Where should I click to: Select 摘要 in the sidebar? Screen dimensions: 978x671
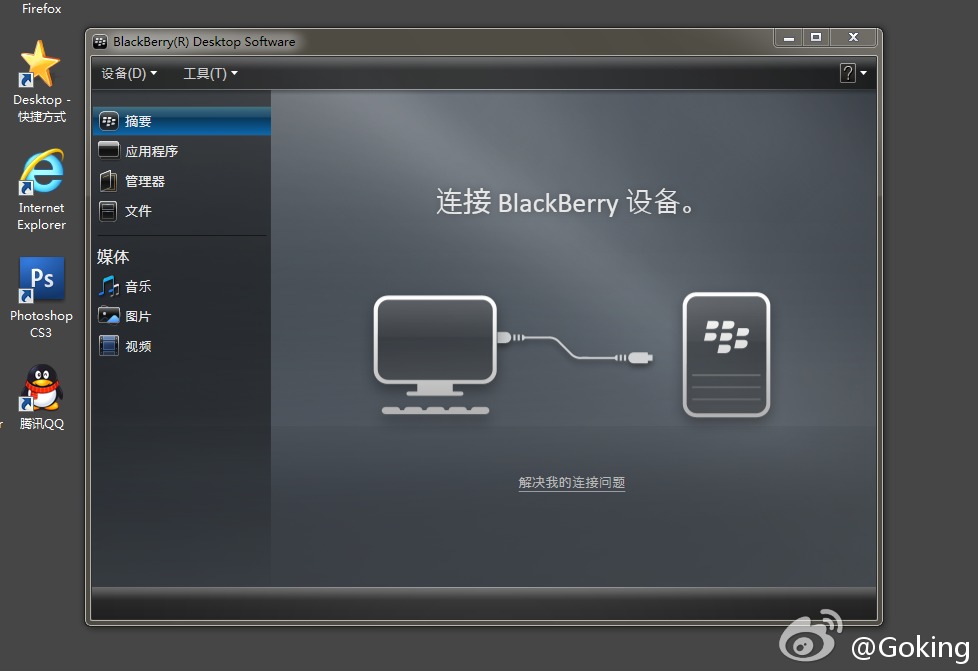182,121
